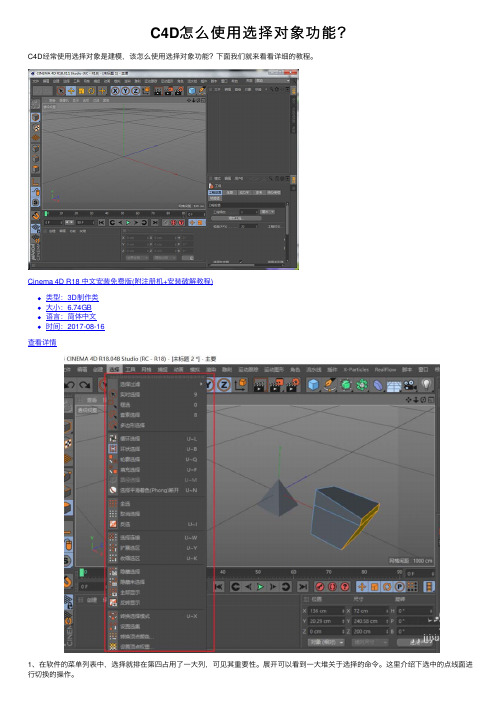The width and height of the screenshot is (504, 713).
Task: Click green timeline playhead in top screenshot
Action: point(46,213)
